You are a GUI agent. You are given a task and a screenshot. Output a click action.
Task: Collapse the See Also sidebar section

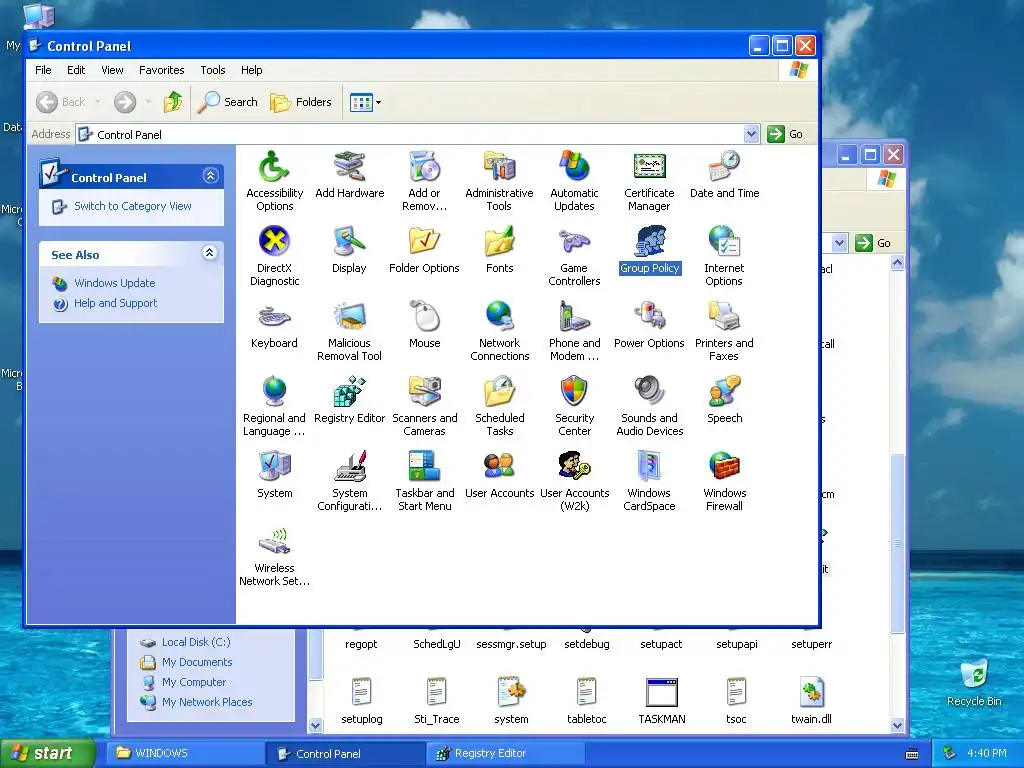[210, 253]
